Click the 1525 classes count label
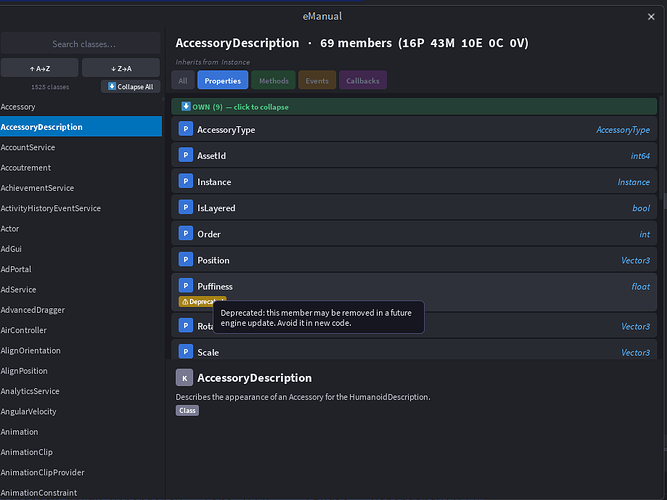667x500 pixels. click(x=50, y=87)
